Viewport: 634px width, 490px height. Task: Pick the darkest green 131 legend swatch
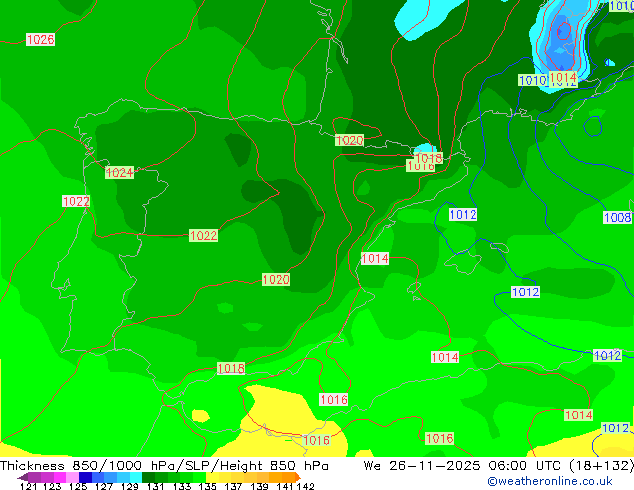[x=148, y=477]
